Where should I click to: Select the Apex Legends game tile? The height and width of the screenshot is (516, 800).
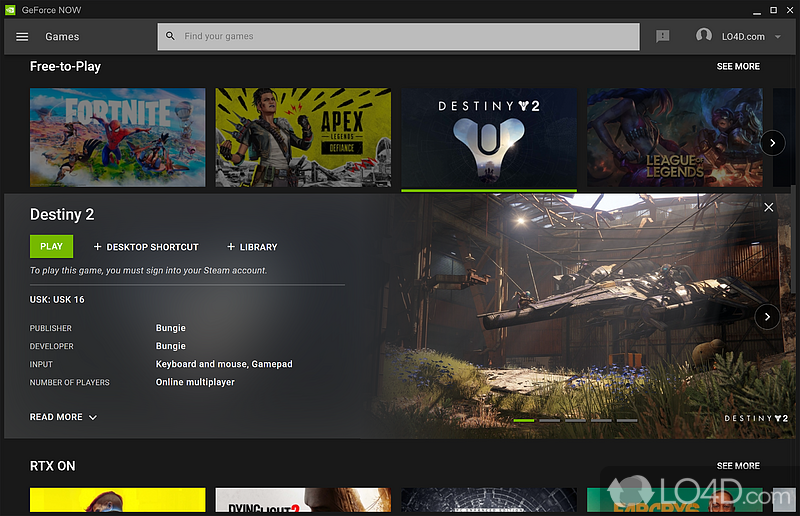click(303, 137)
